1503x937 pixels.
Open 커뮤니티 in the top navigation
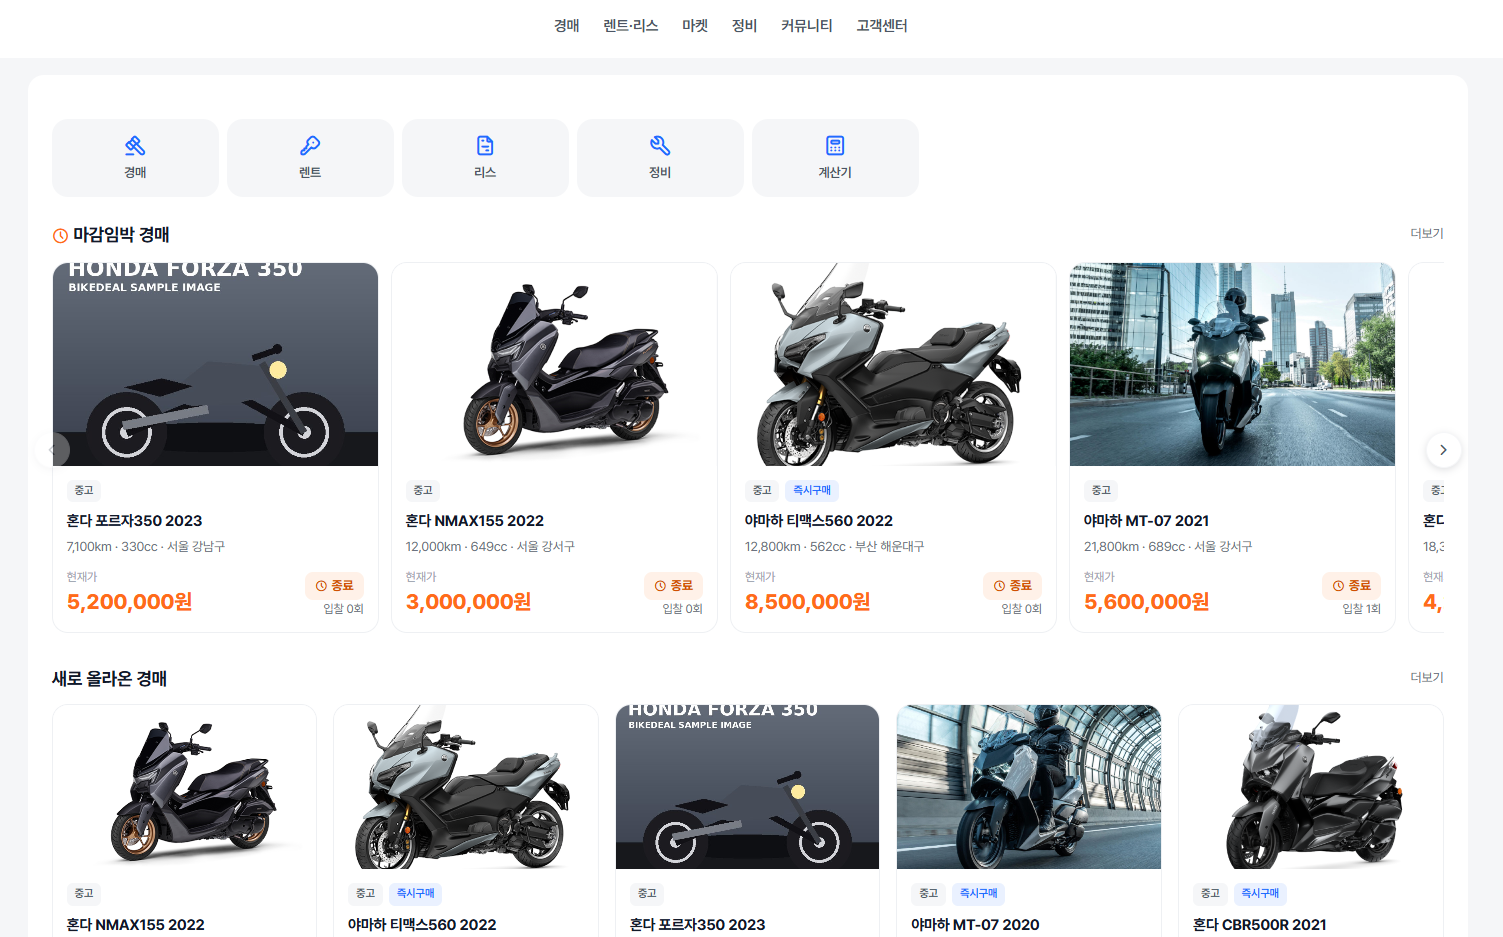[x=807, y=26]
